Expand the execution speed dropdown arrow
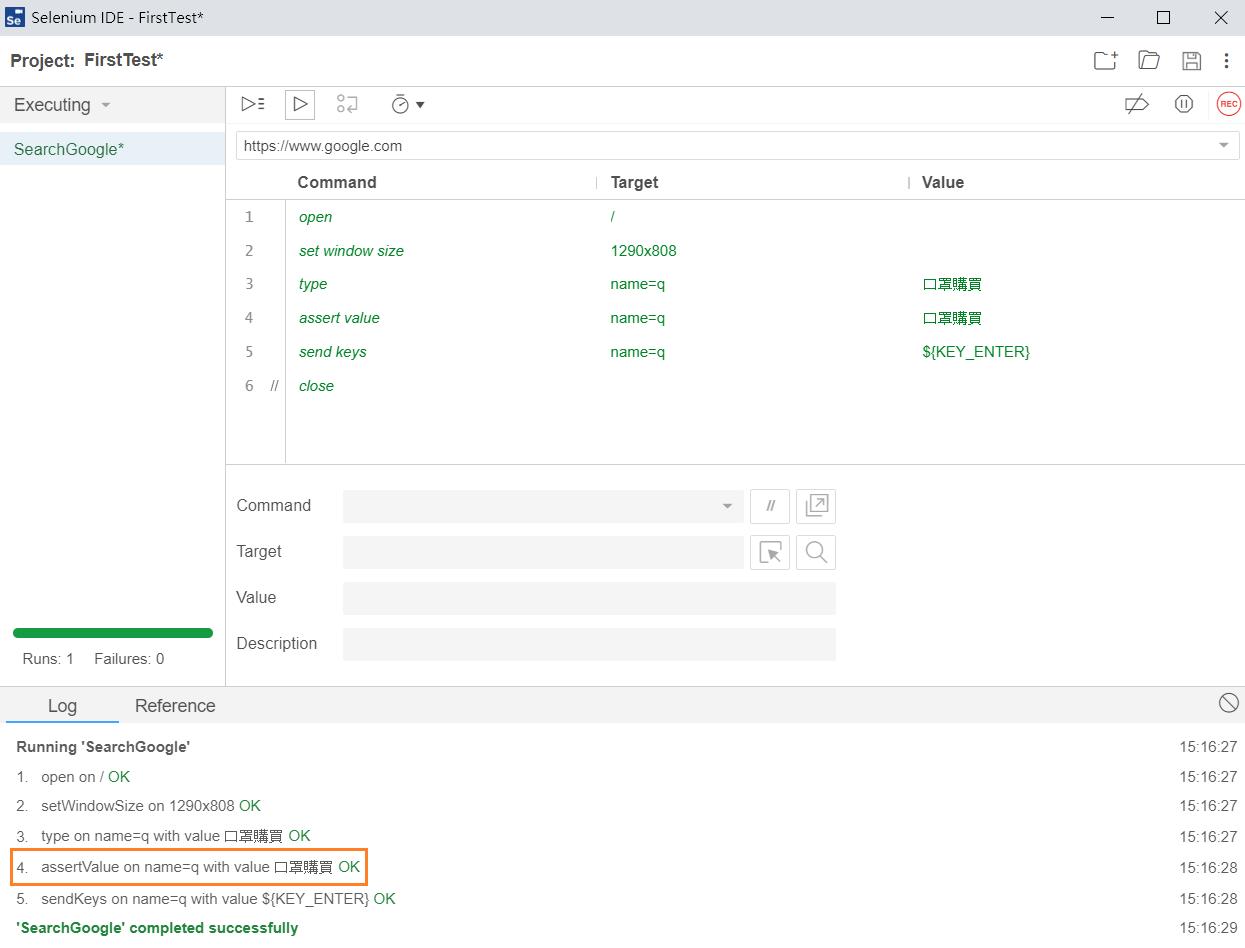 point(420,105)
